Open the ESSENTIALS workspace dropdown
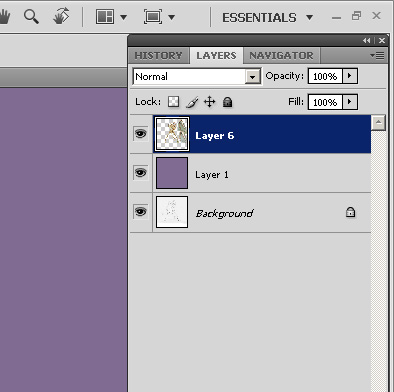Image resolution: width=394 pixels, height=392 pixels. (267, 17)
